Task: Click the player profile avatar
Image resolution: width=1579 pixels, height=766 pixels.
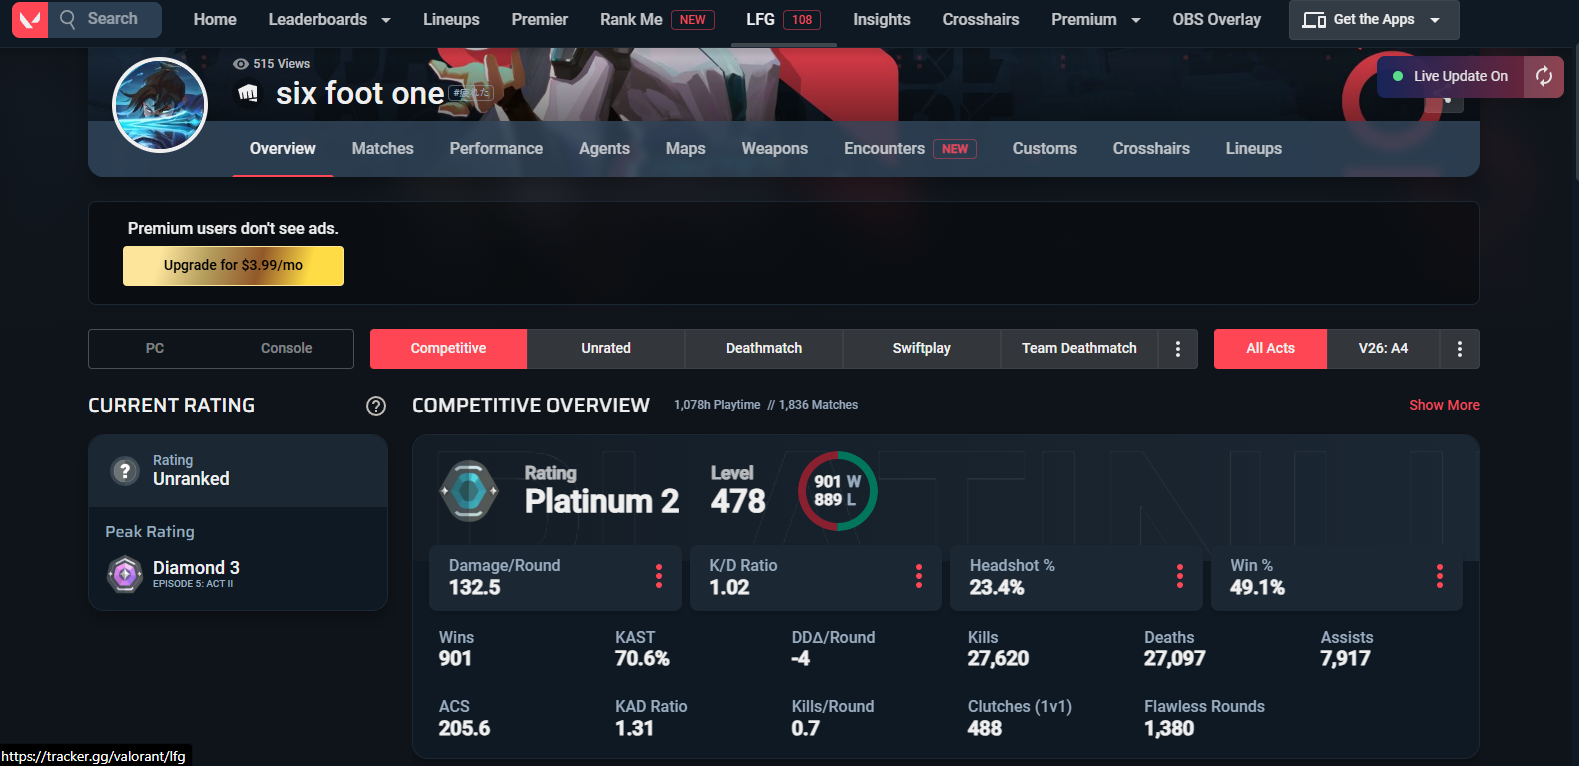Action: coord(160,105)
